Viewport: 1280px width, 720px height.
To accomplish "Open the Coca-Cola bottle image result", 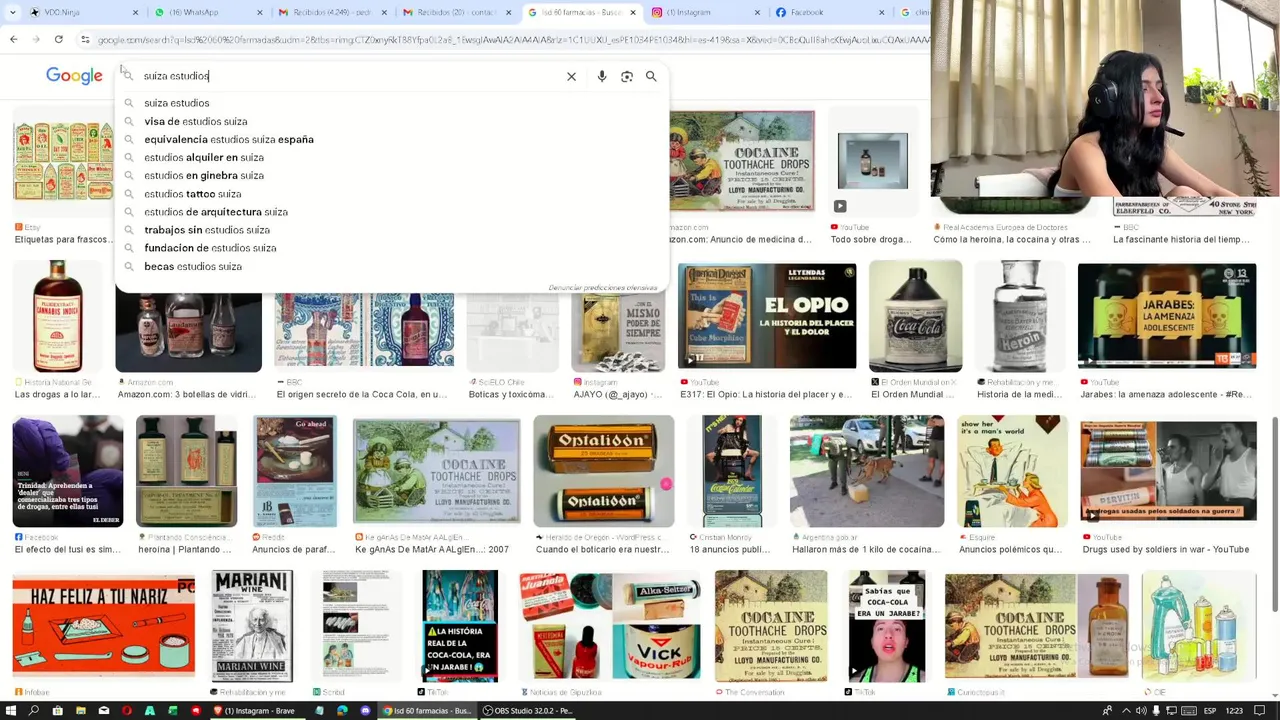I will click(915, 316).
